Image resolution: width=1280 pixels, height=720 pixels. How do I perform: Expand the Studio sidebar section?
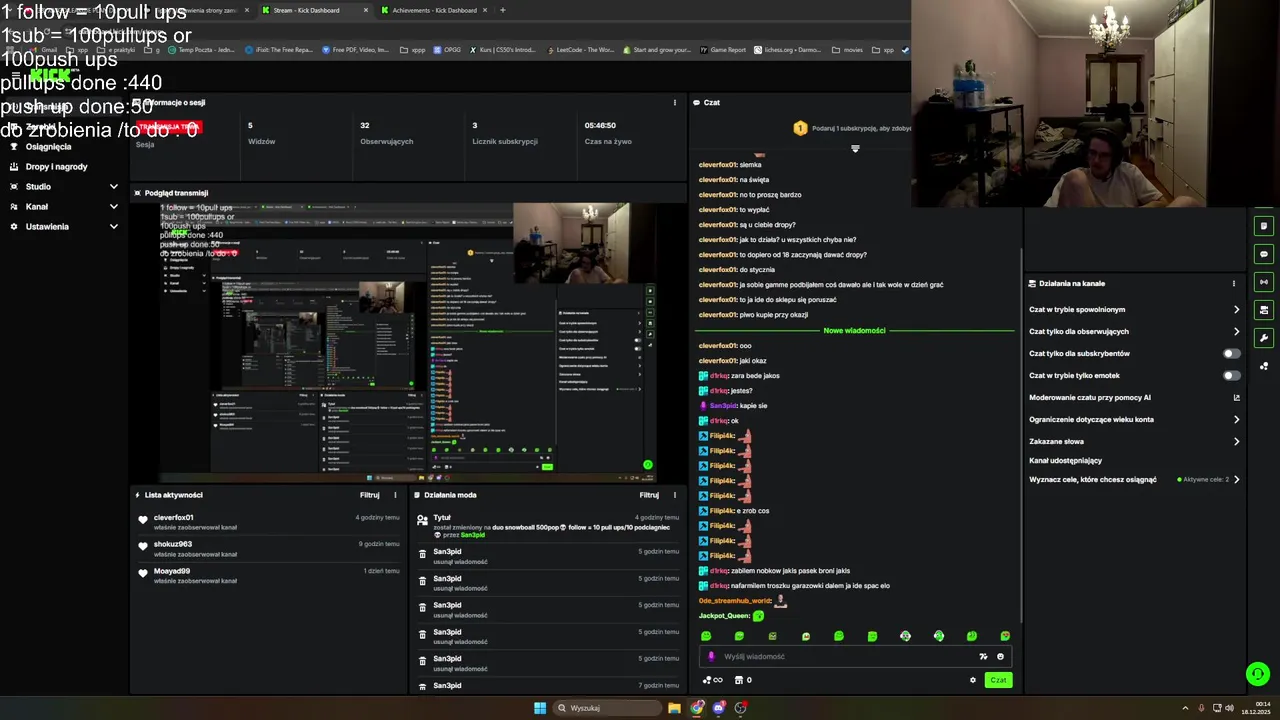coord(64,186)
